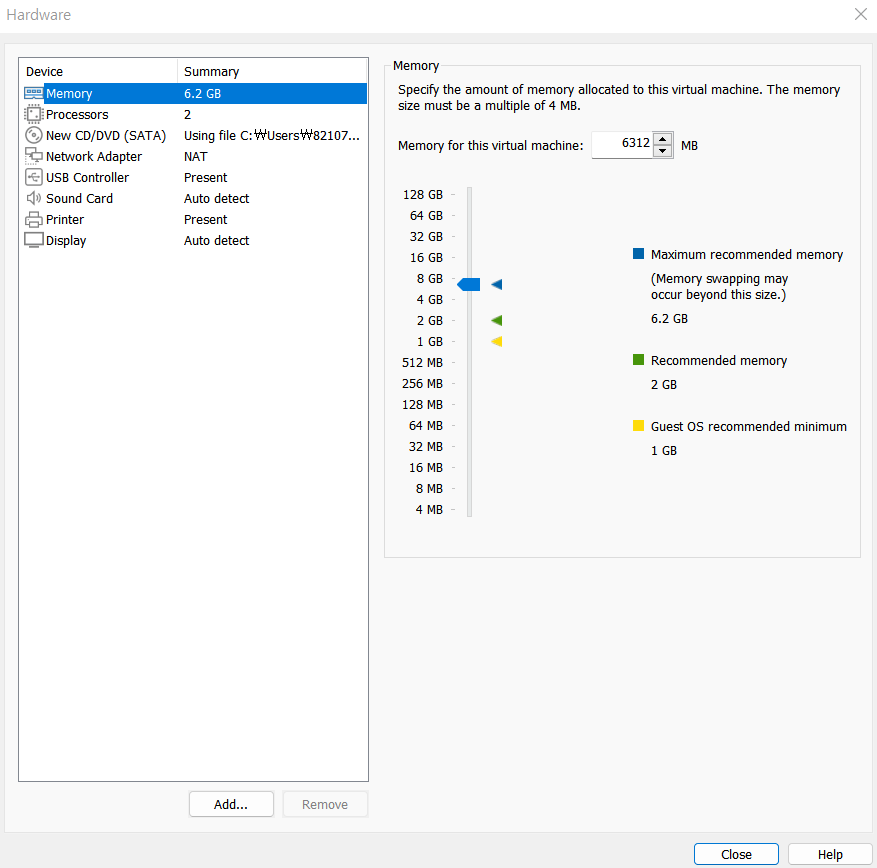Select New CD/DVD (SATA) device label
877x868 pixels.
coord(106,136)
